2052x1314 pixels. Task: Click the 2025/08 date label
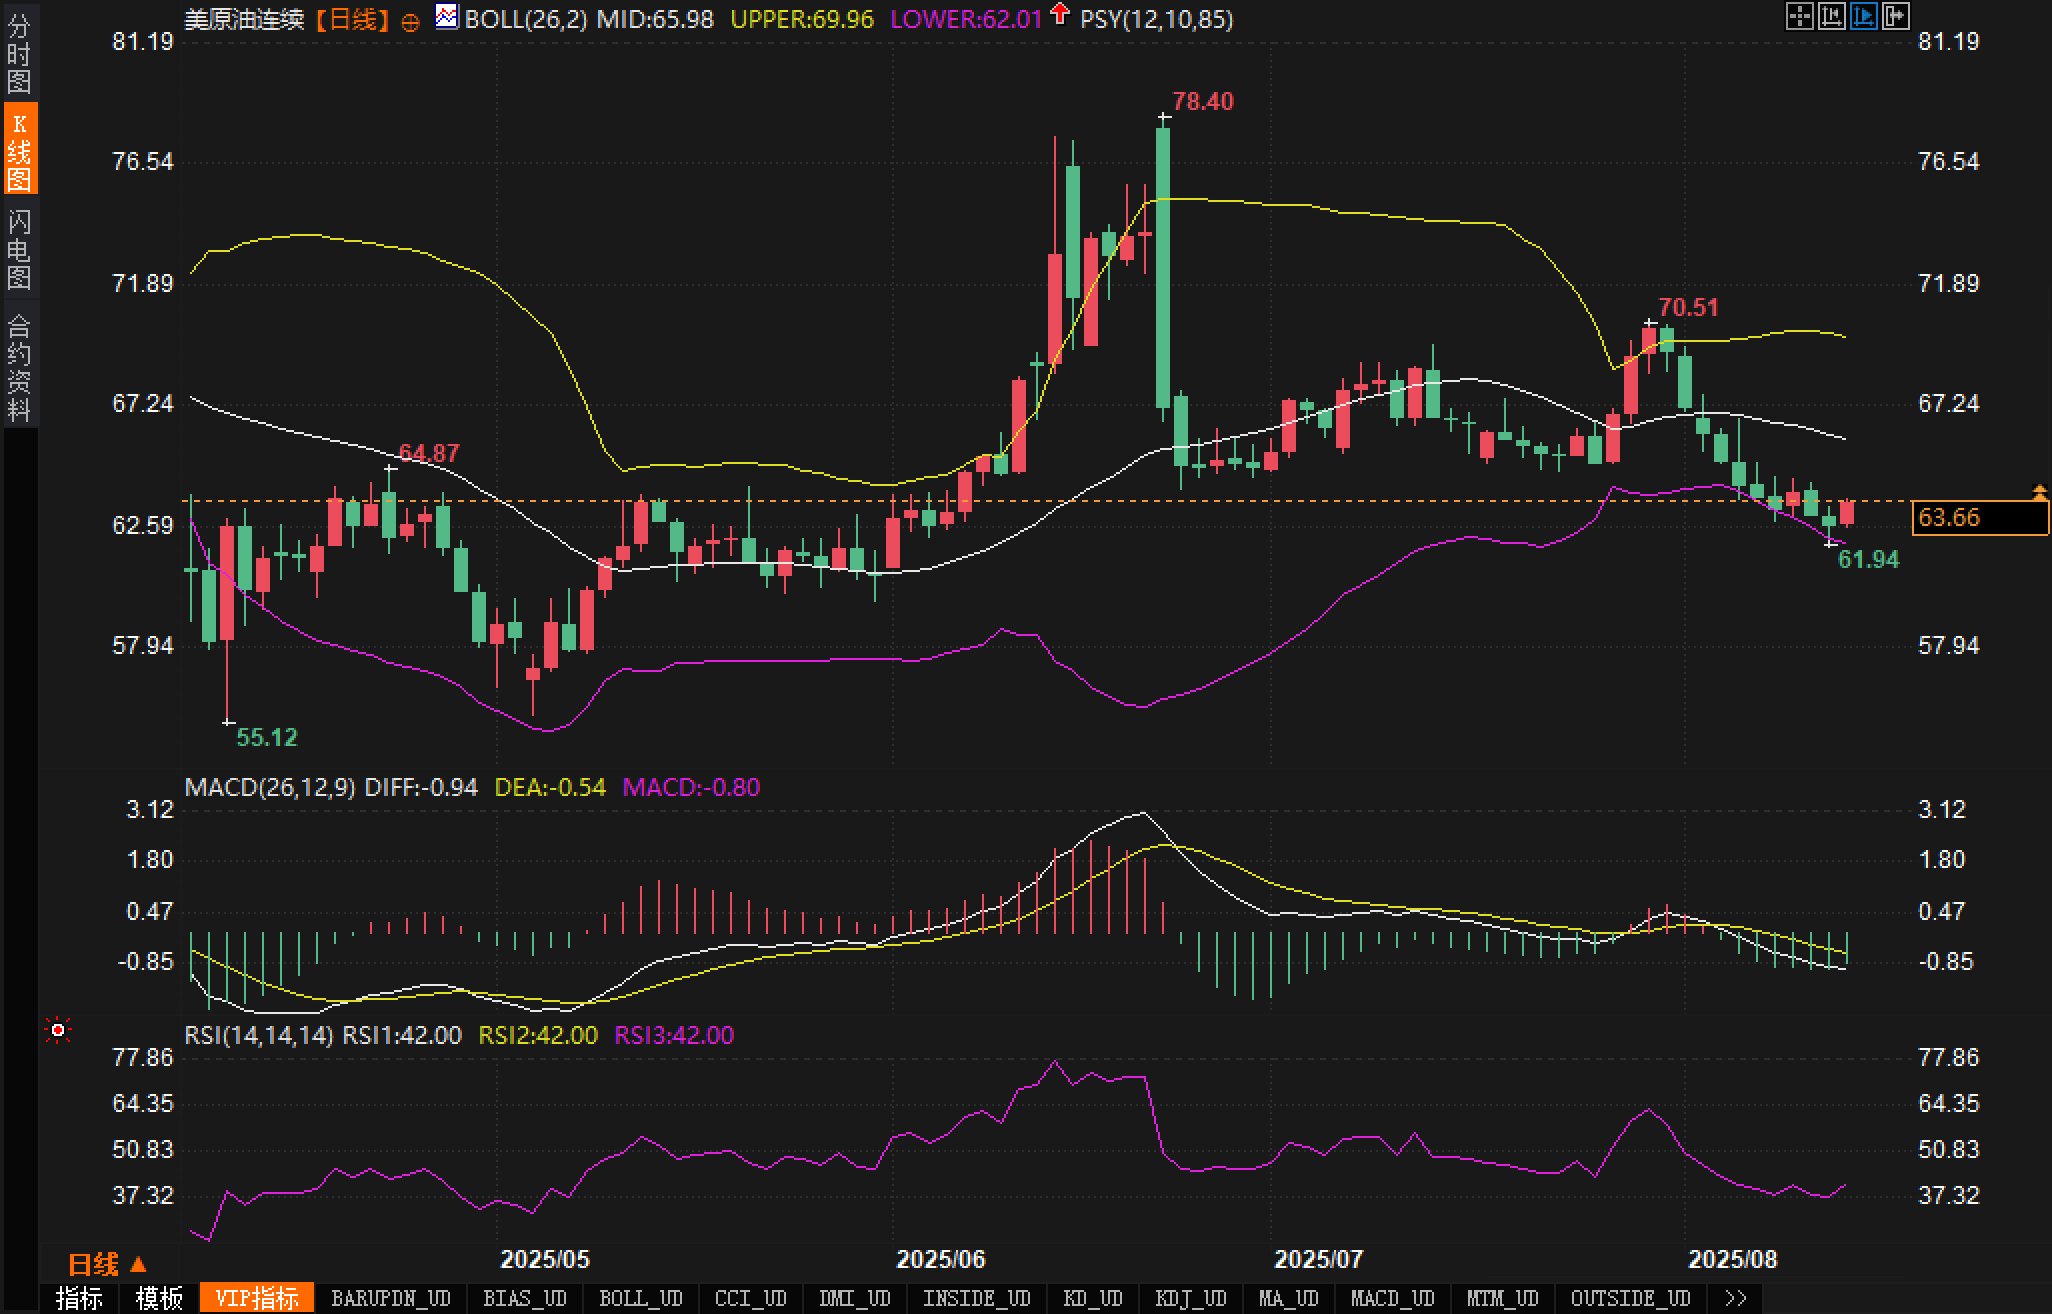[x=1733, y=1259]
